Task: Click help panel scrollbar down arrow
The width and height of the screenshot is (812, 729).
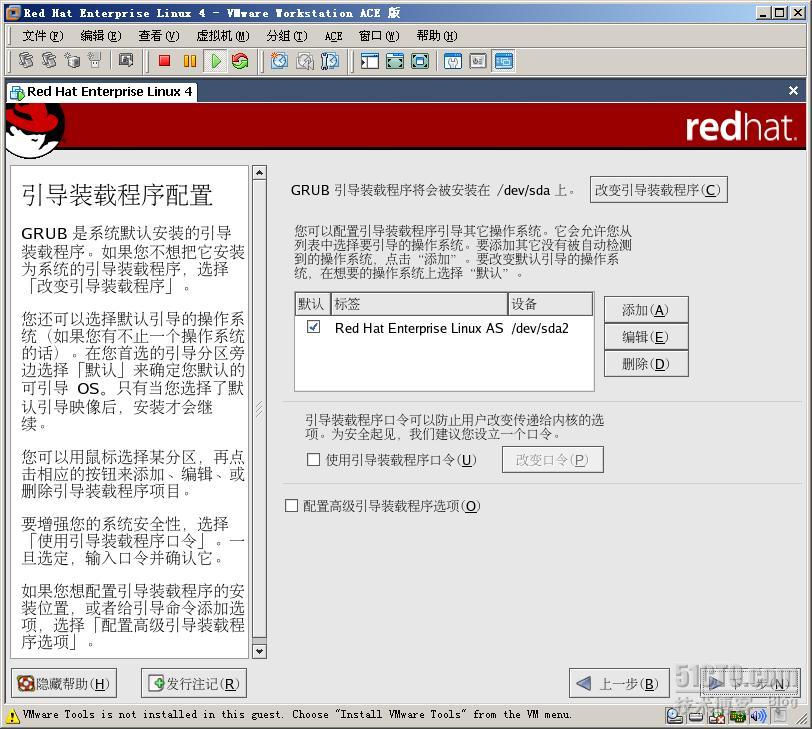Action: pyautogui.click(x=259, y=651)
